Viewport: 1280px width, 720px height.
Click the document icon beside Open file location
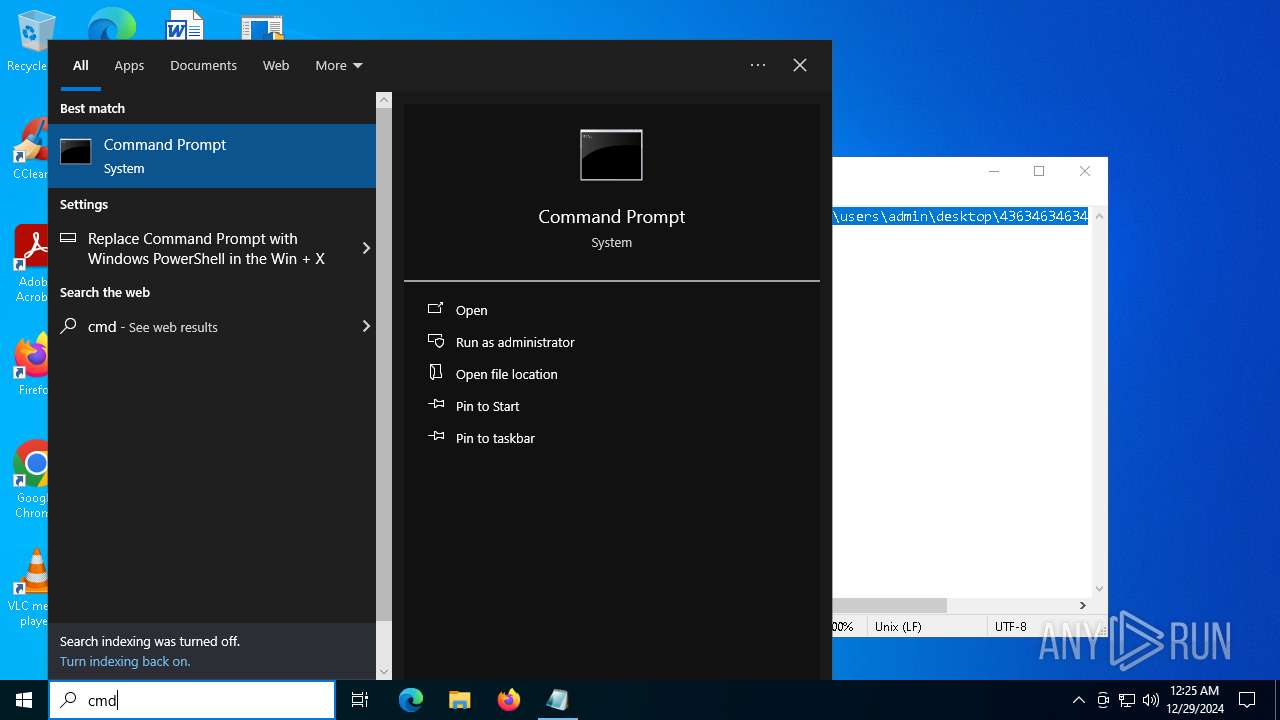(x=436, y=372)
